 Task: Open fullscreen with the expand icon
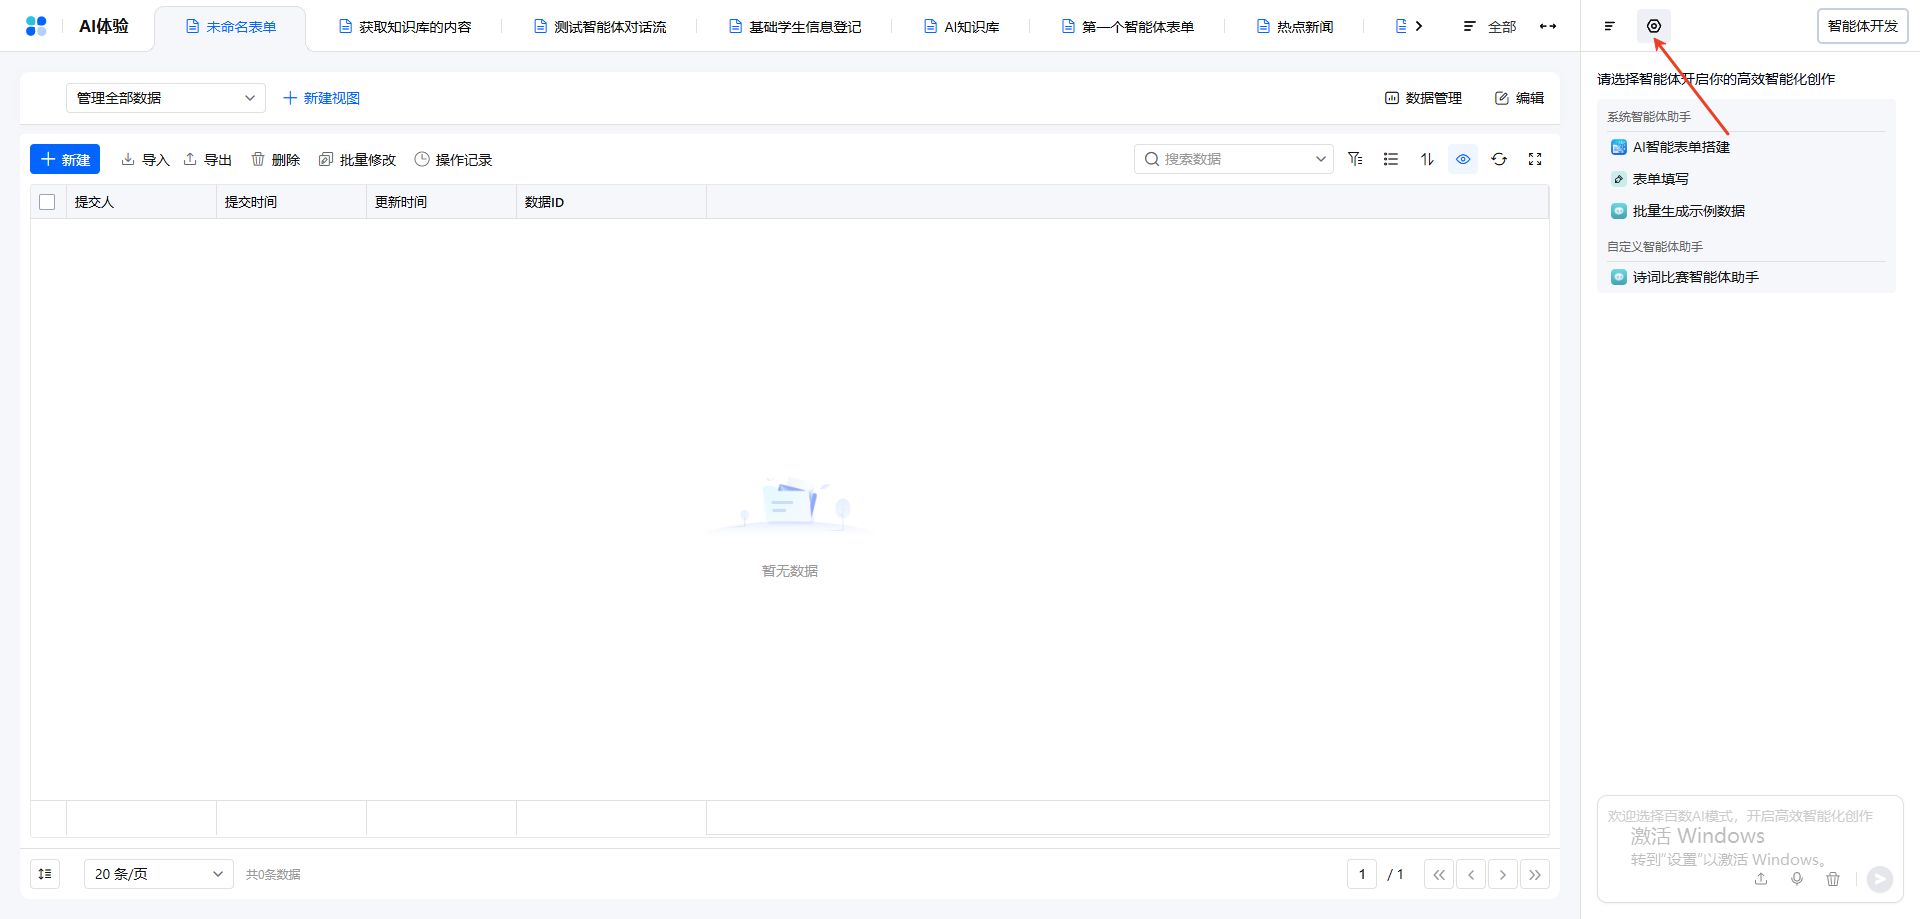pos(1535,159)
